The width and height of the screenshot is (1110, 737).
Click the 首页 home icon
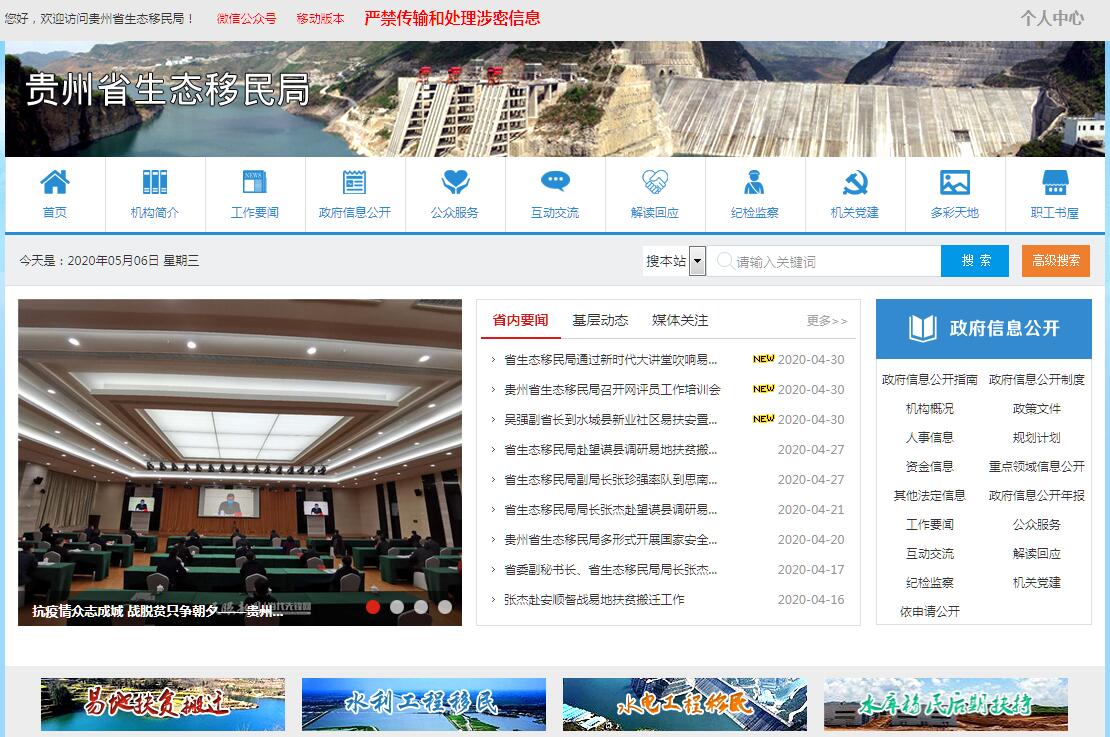(x=55, y=183)
